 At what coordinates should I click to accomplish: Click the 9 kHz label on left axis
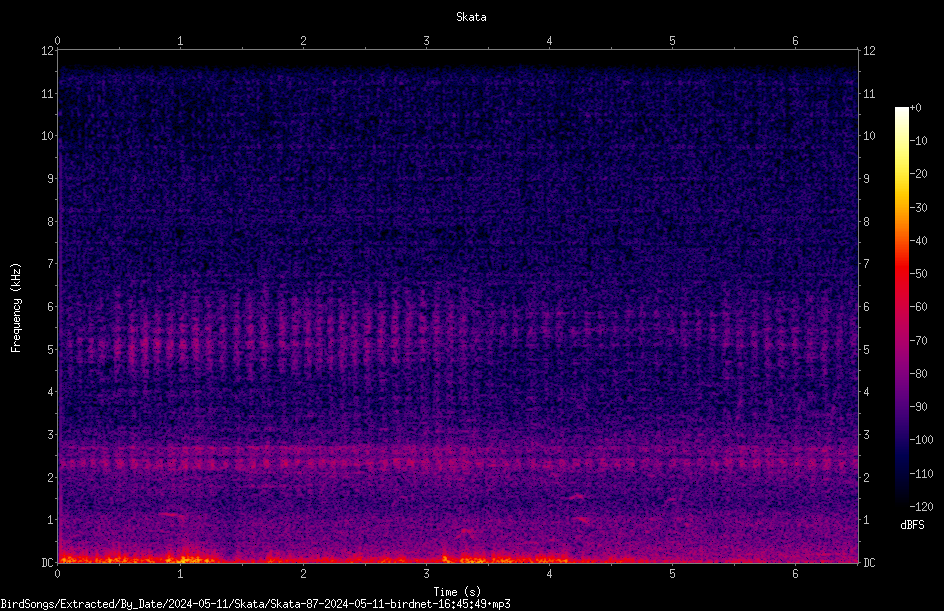click(x=51, y=179)
